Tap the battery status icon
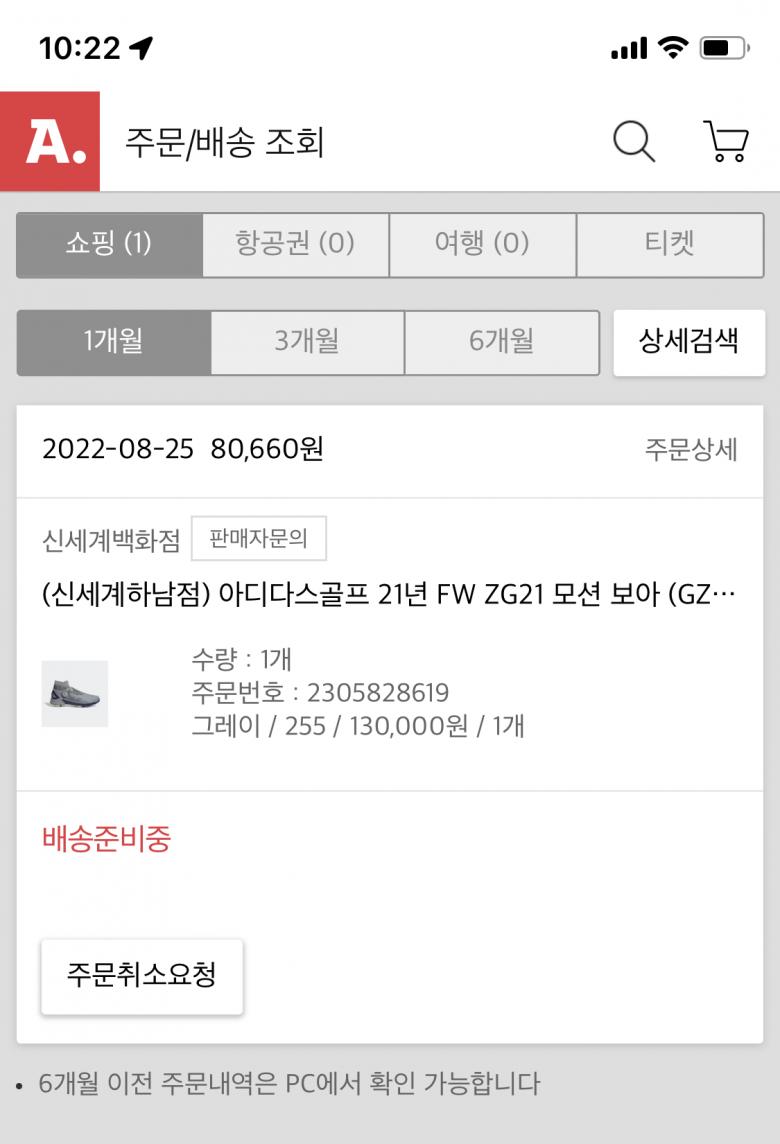 coord(725,47)
